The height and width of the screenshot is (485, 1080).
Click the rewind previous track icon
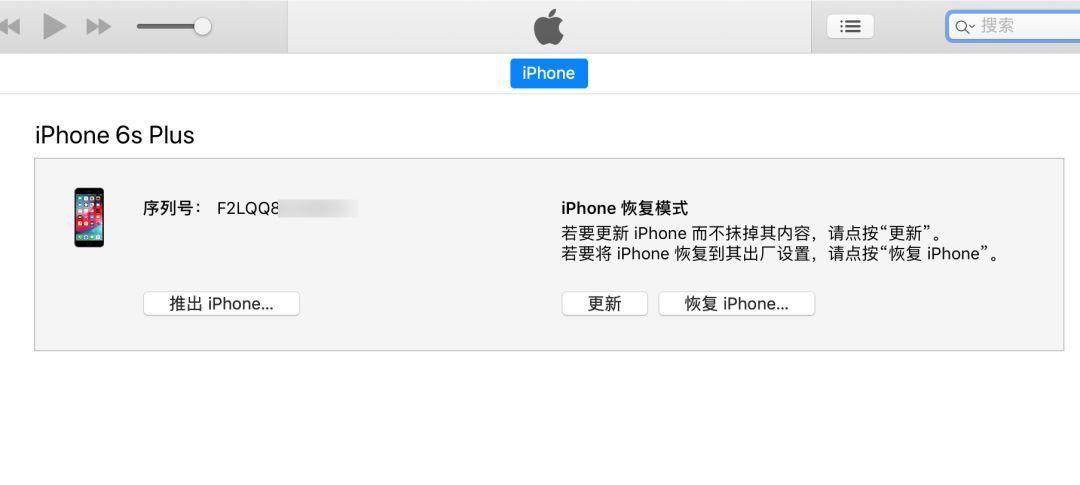(x=10, y=27)
